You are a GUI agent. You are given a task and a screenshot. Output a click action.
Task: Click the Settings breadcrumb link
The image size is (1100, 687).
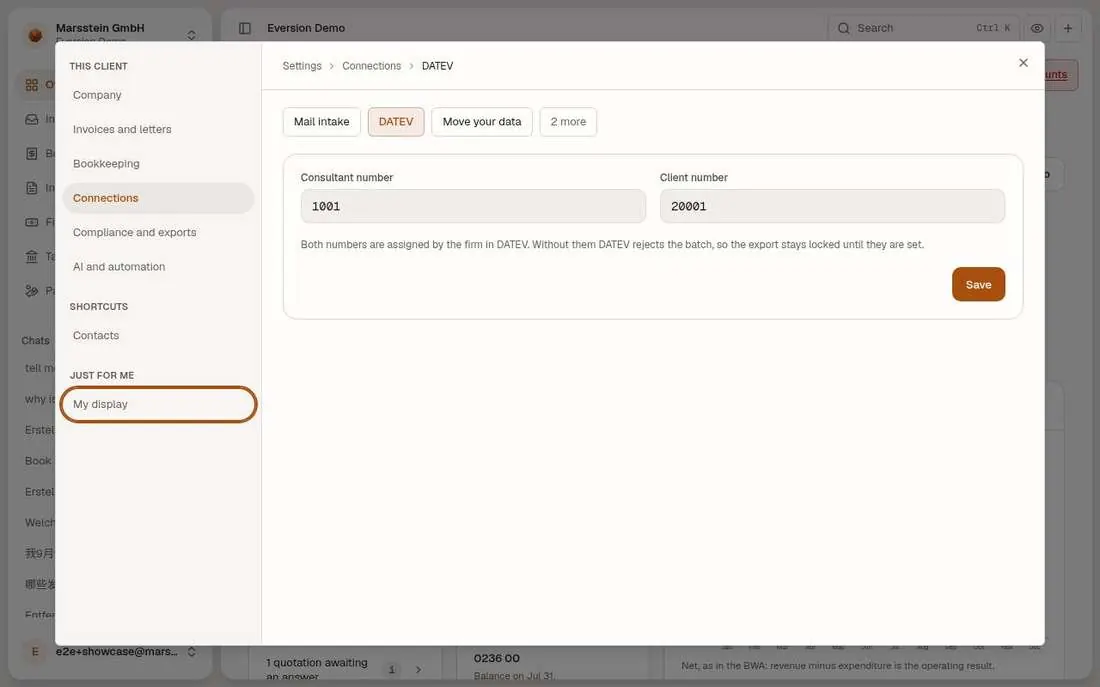pyautogui.click(x=302, y=66)
